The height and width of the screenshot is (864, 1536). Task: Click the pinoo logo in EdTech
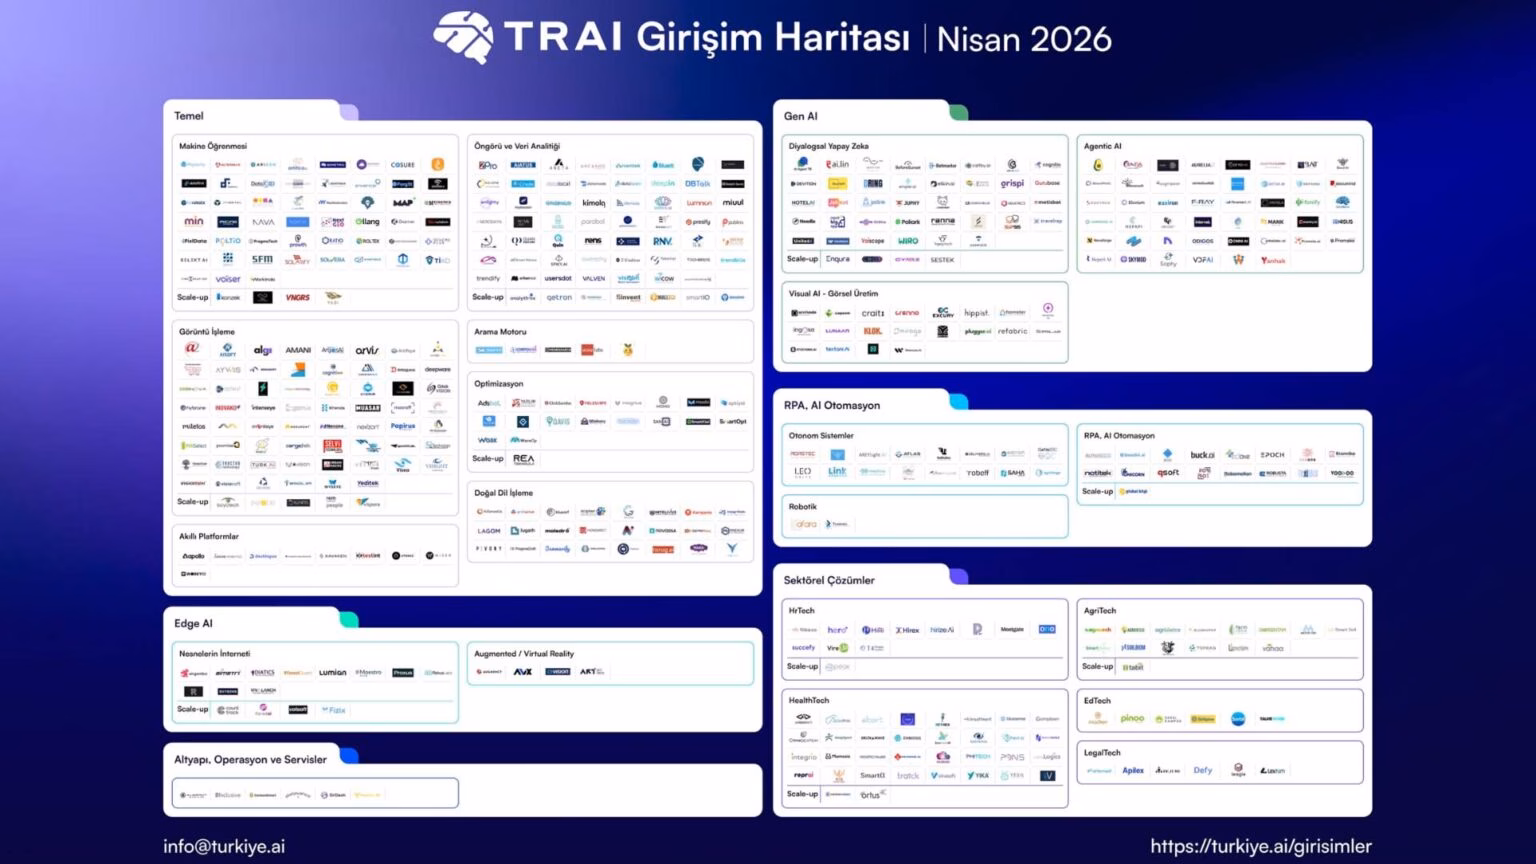1132,718
